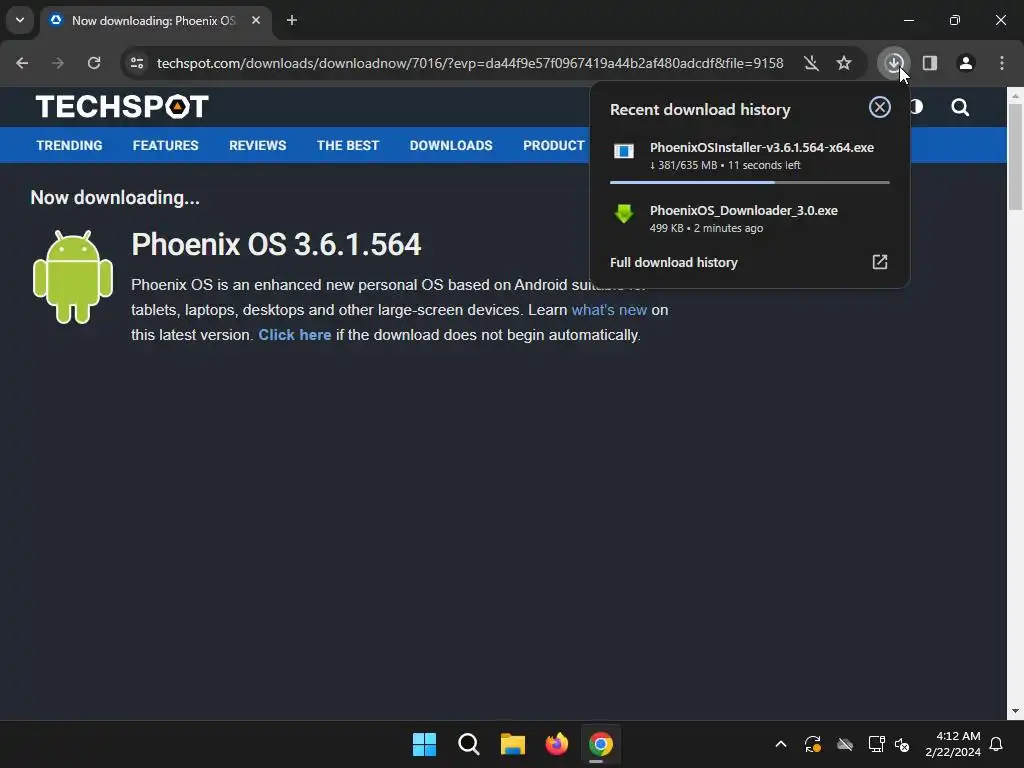This screenshot has height=768, width=1024.
Task: Close the Recent download history popup
Action: [x=880, y=107]
